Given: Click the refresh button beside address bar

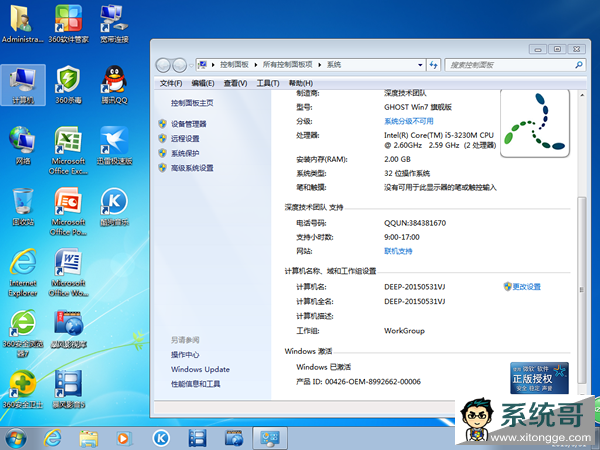Looking at the screenshot, I should (x=434, y=65).
